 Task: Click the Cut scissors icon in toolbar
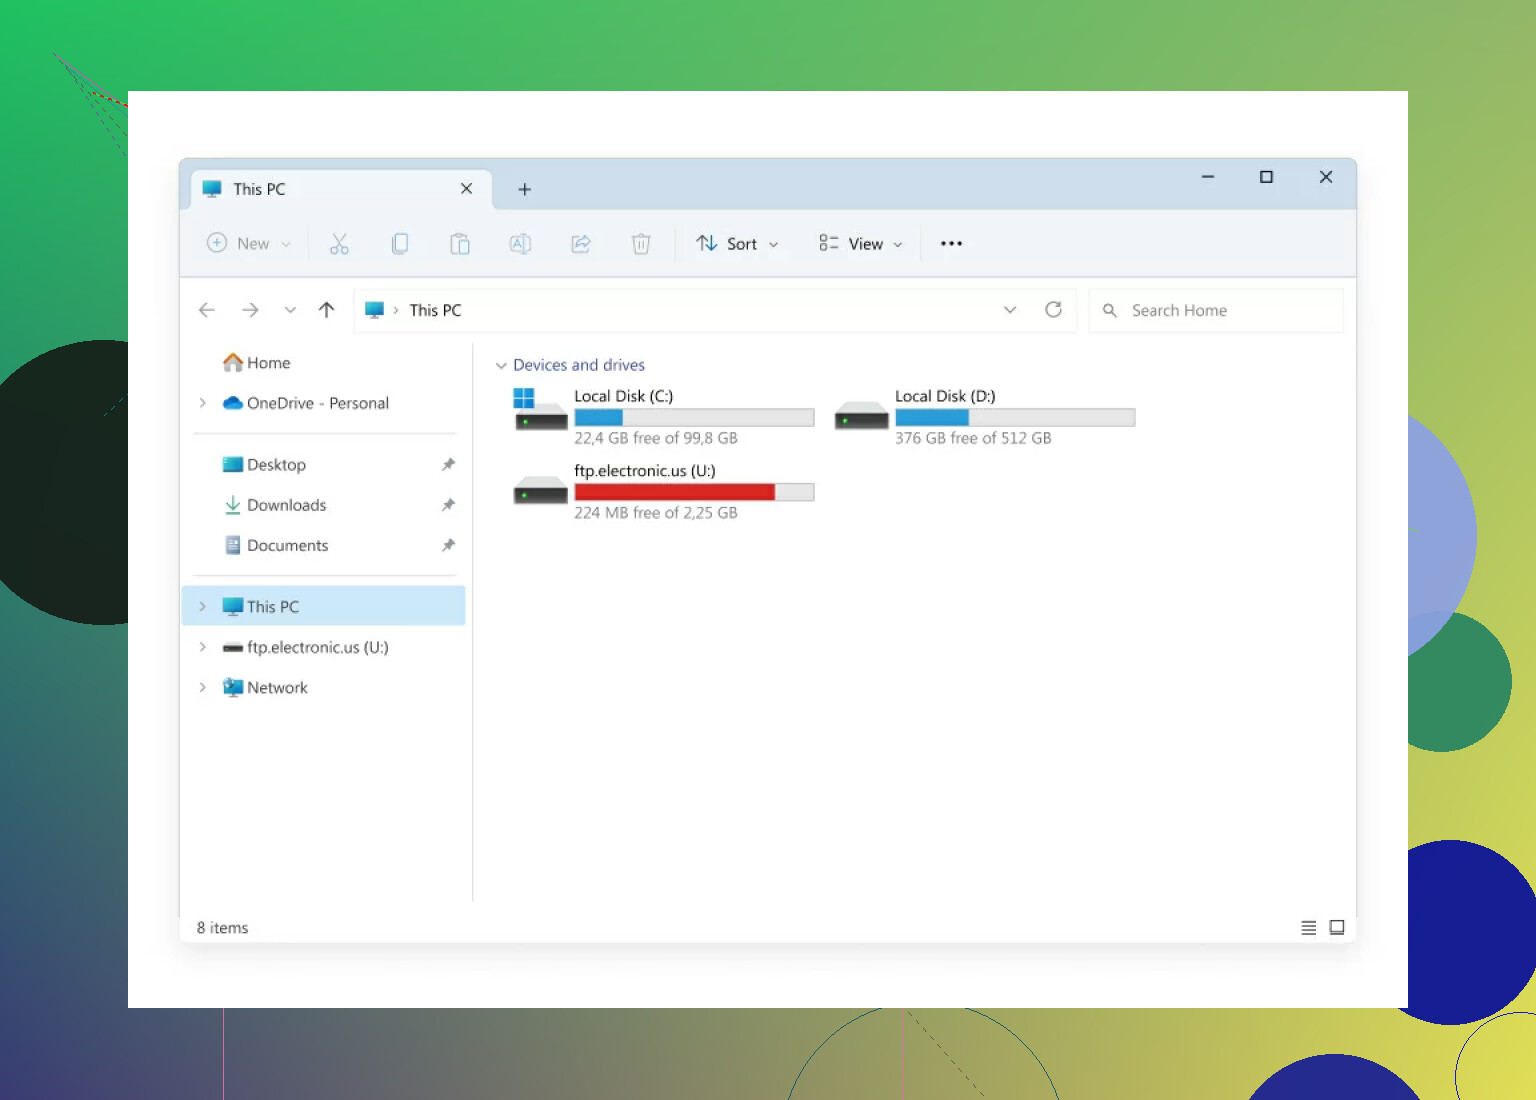coord(339,244)
